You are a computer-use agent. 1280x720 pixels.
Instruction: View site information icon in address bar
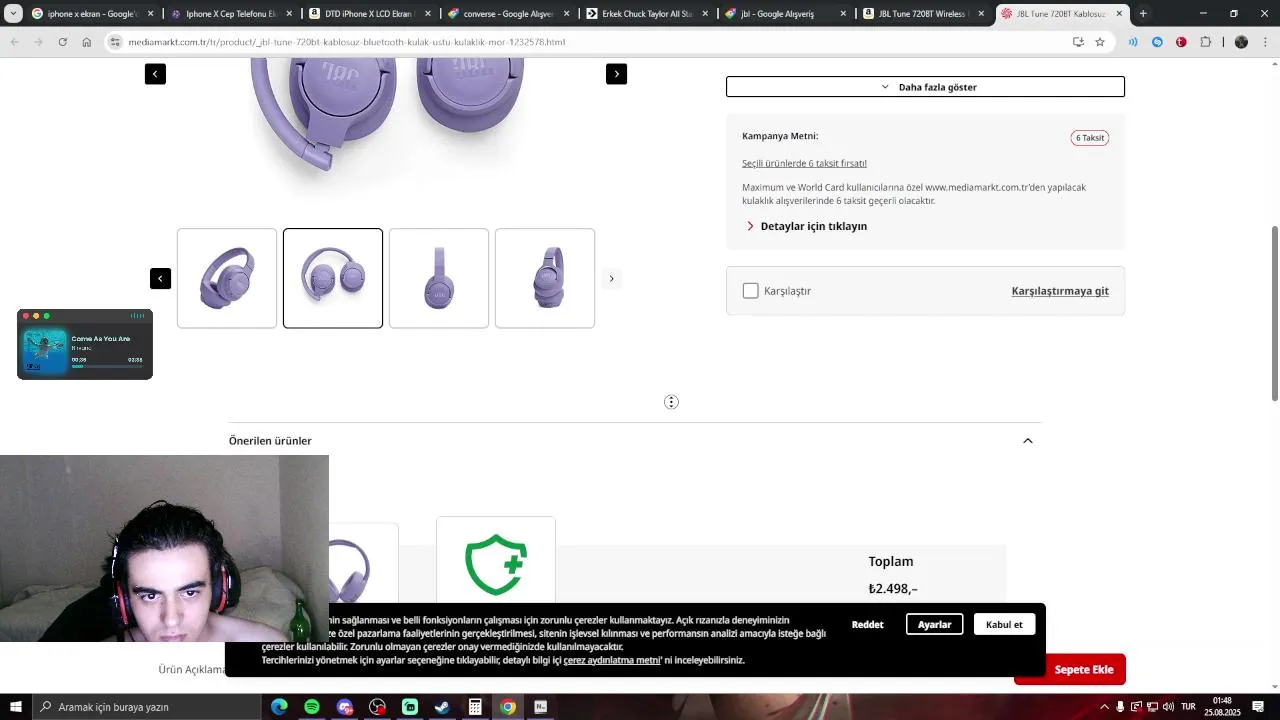[x=116, y=42]
